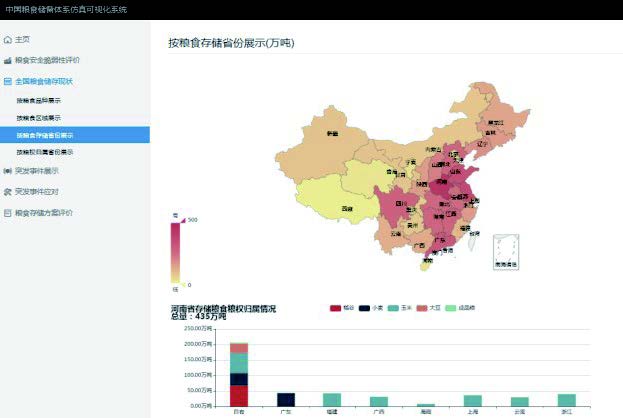
Task: Toggle the 玉米 teal legend series
Action: pyautogui.click(x=395, y=308)
